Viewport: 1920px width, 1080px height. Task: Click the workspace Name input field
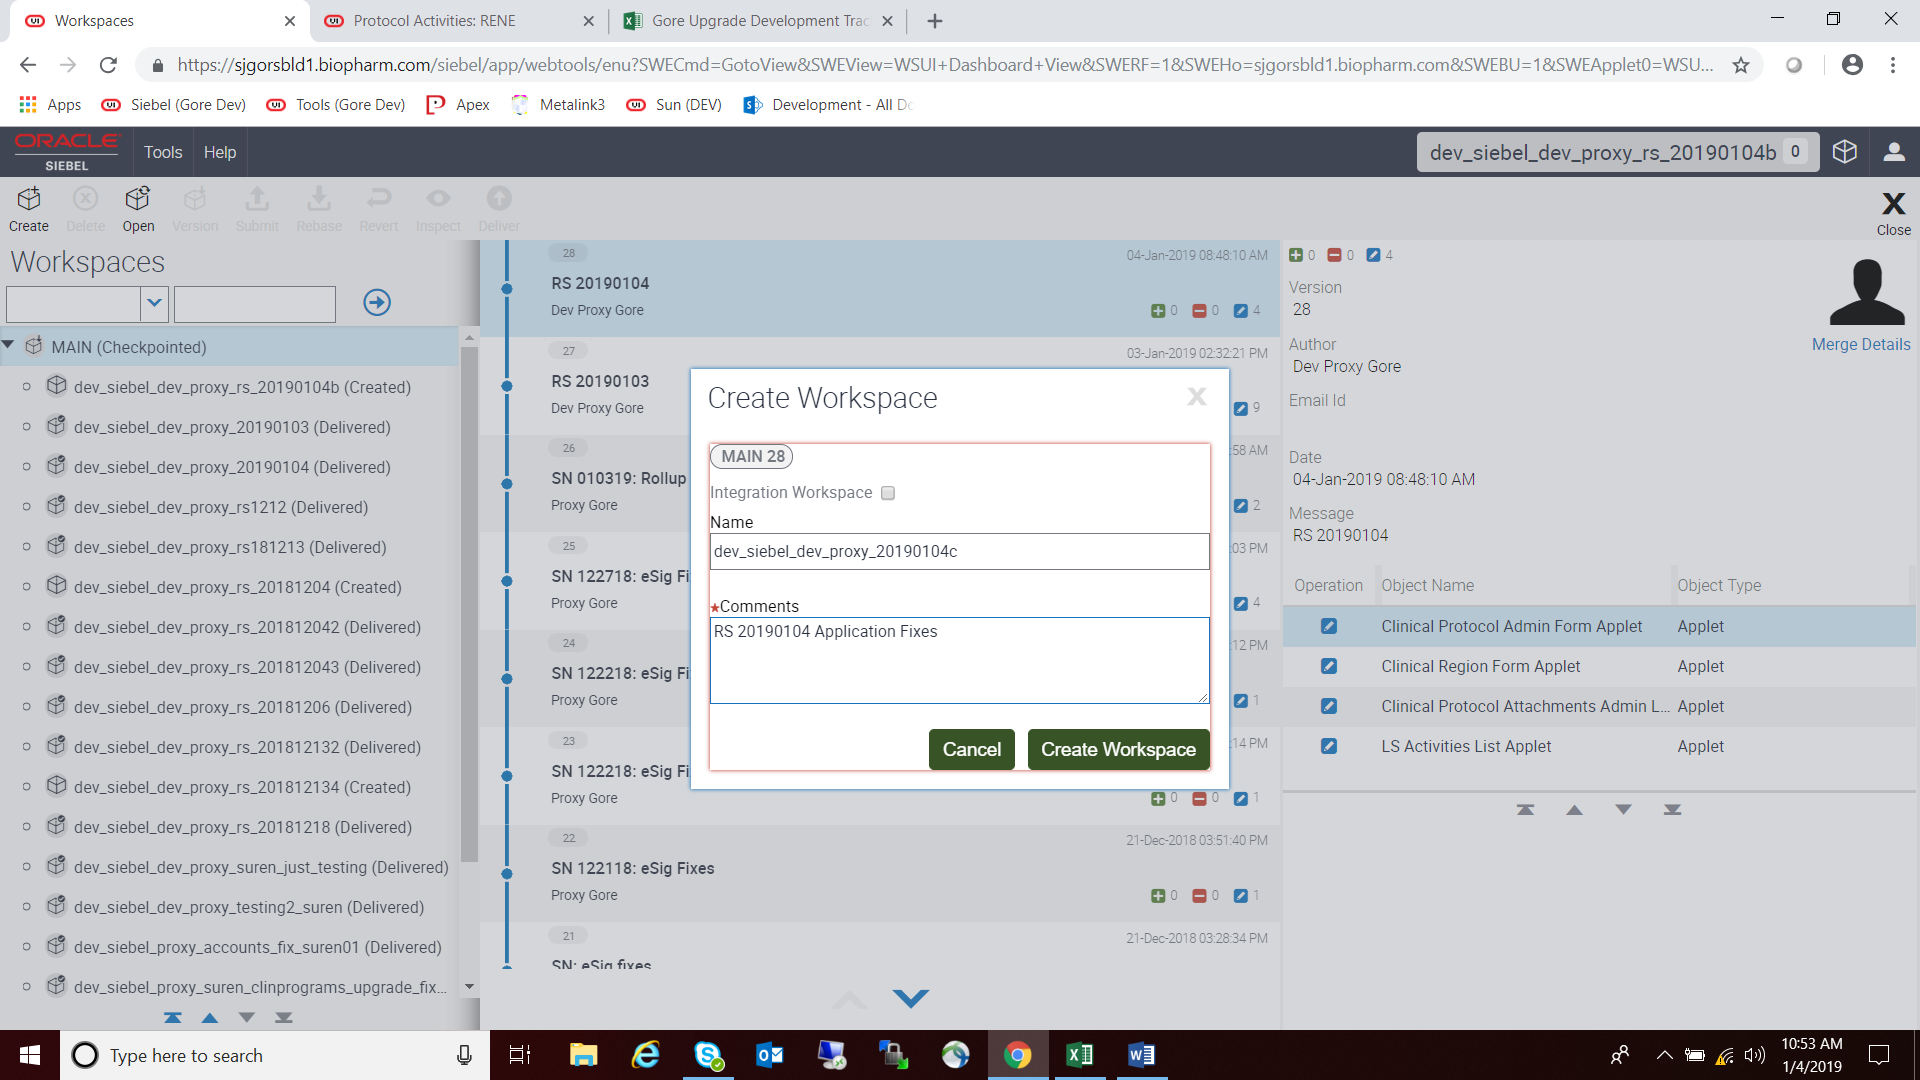(958, 551)
